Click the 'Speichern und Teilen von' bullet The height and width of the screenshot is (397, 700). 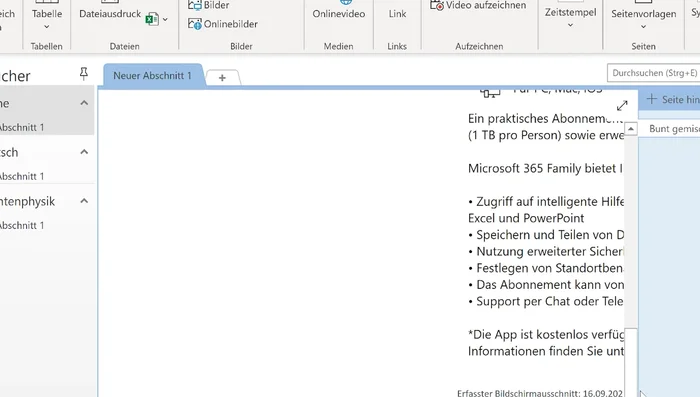pos(546,235)
